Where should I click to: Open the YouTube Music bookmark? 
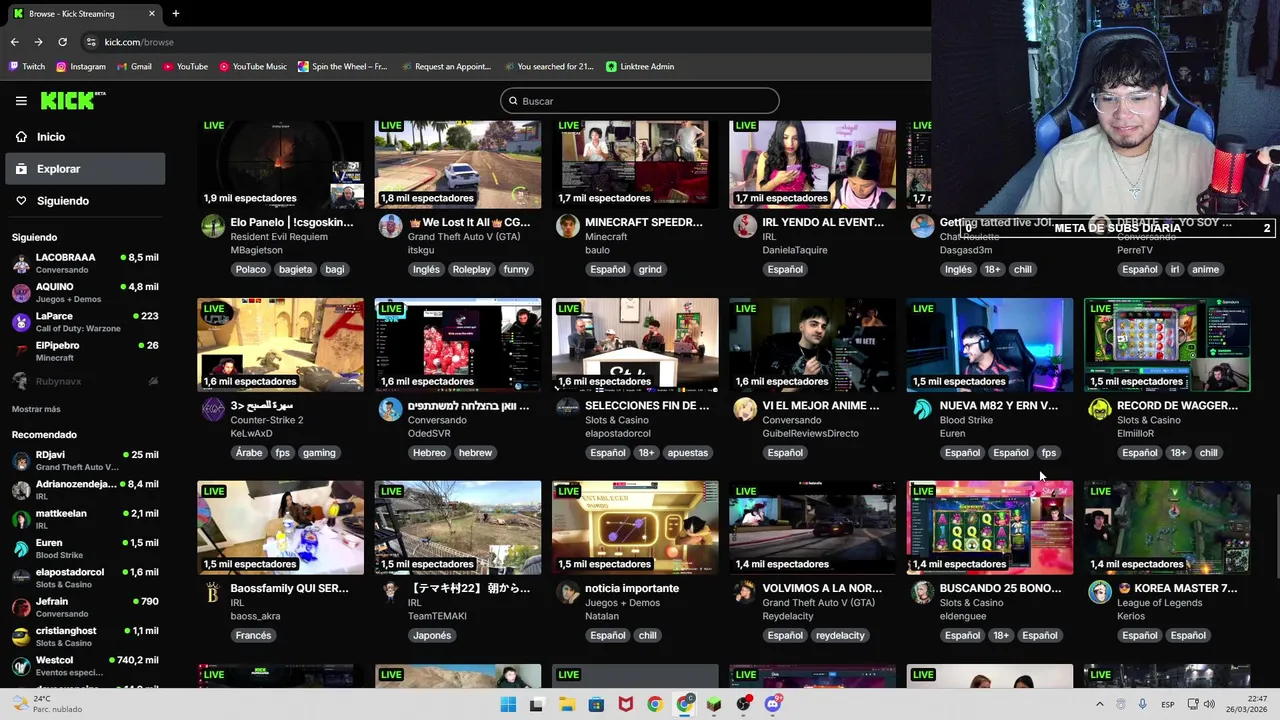(253, 67)
